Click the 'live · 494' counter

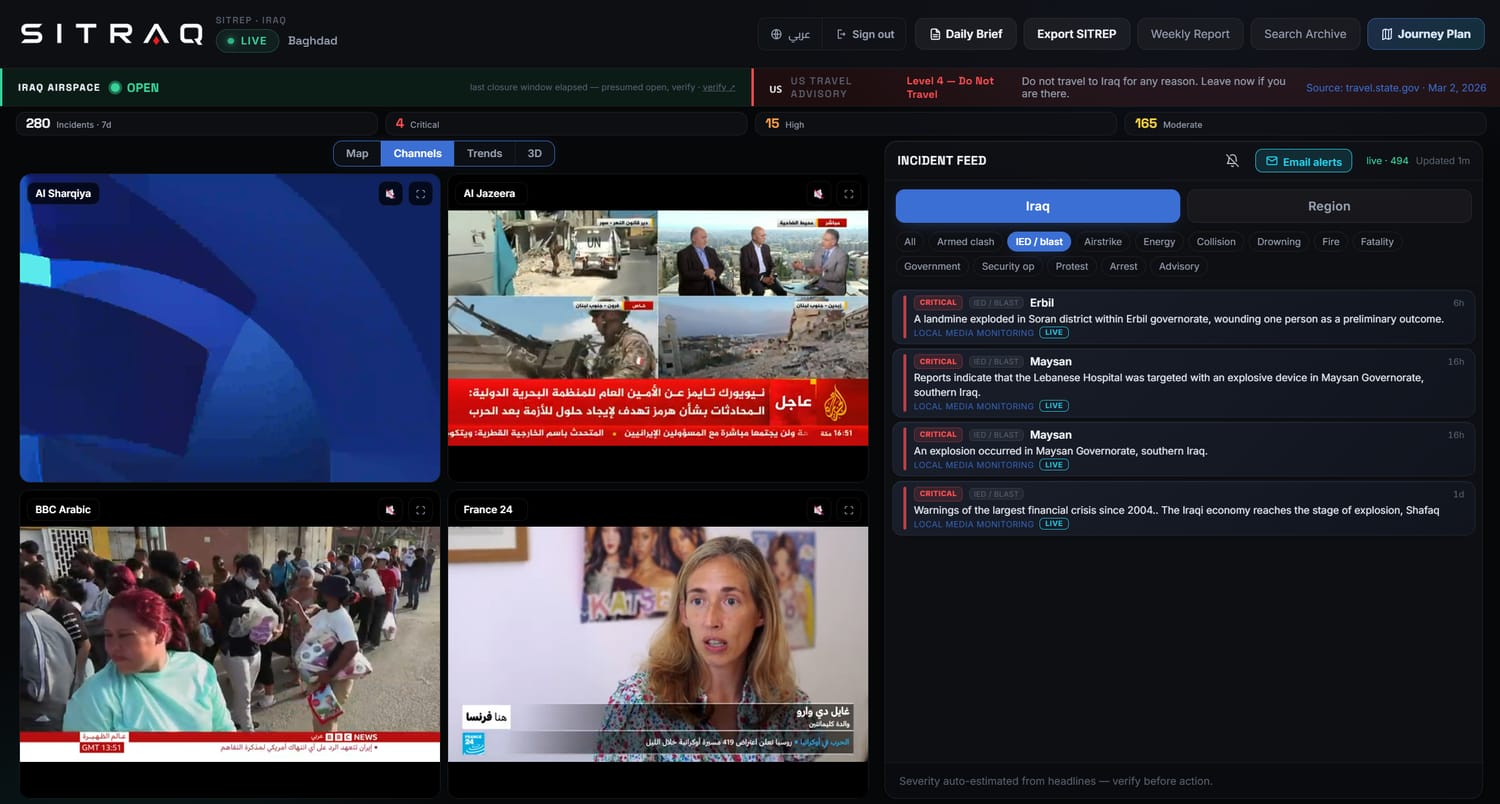tap(1387, 161)
